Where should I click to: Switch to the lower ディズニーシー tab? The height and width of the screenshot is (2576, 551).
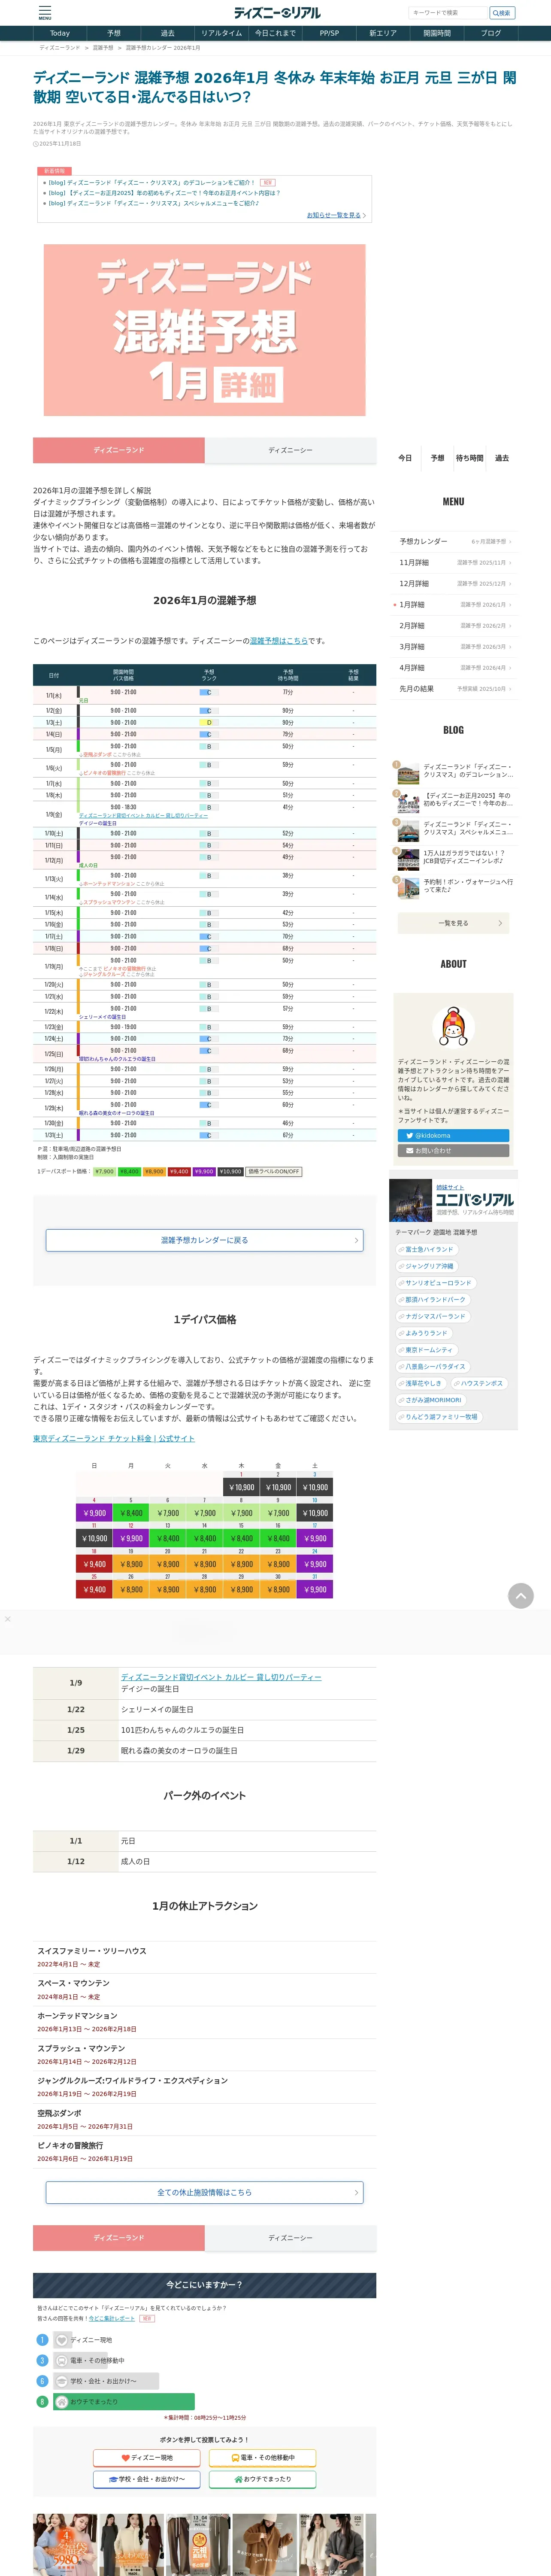(x=290, y=2238)
